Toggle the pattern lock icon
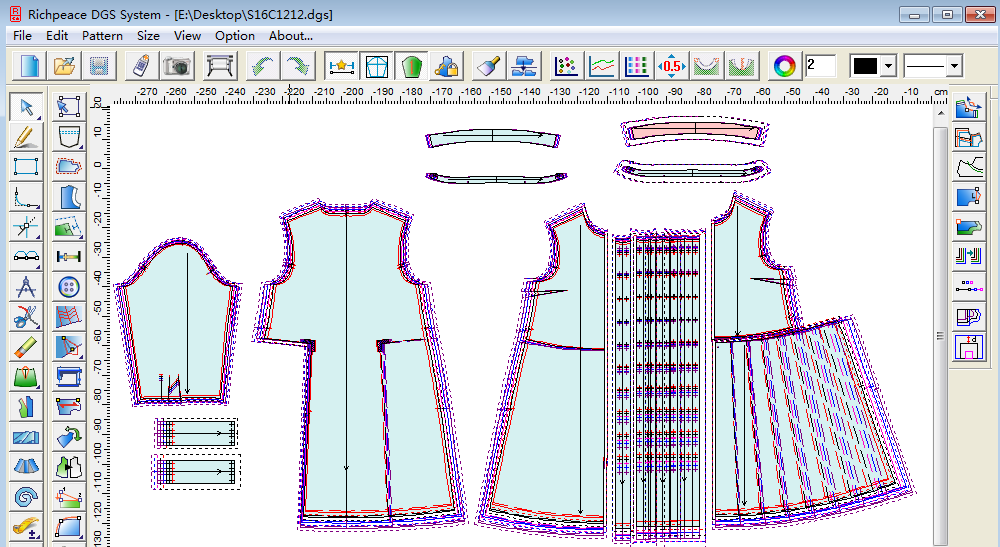 [x=445, y=67]
